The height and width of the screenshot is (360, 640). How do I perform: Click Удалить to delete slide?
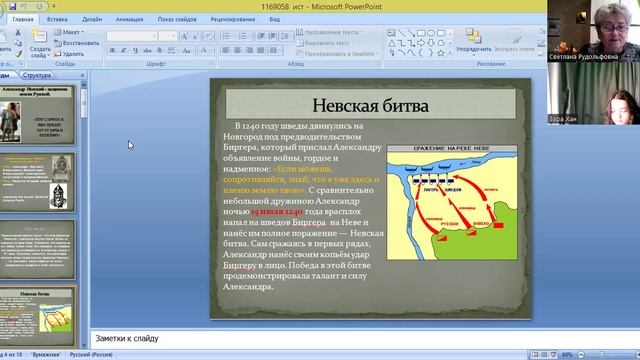point(69,53)
